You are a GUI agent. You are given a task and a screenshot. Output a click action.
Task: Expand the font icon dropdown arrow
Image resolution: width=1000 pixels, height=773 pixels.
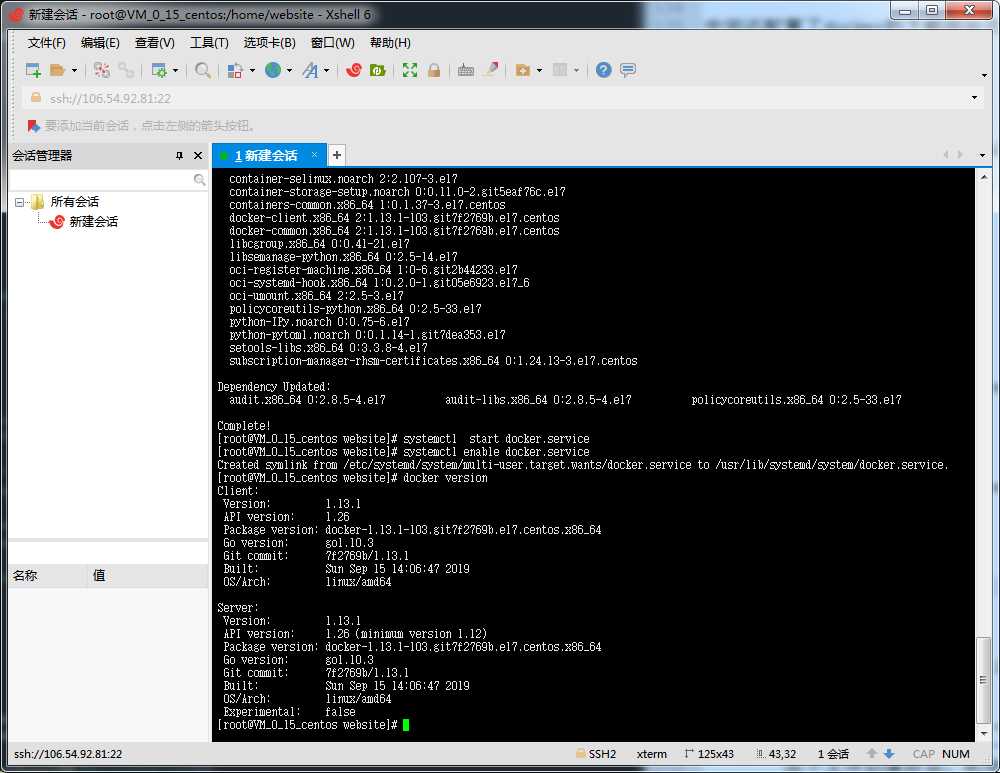pyautogui.click(x=327, y=70)
